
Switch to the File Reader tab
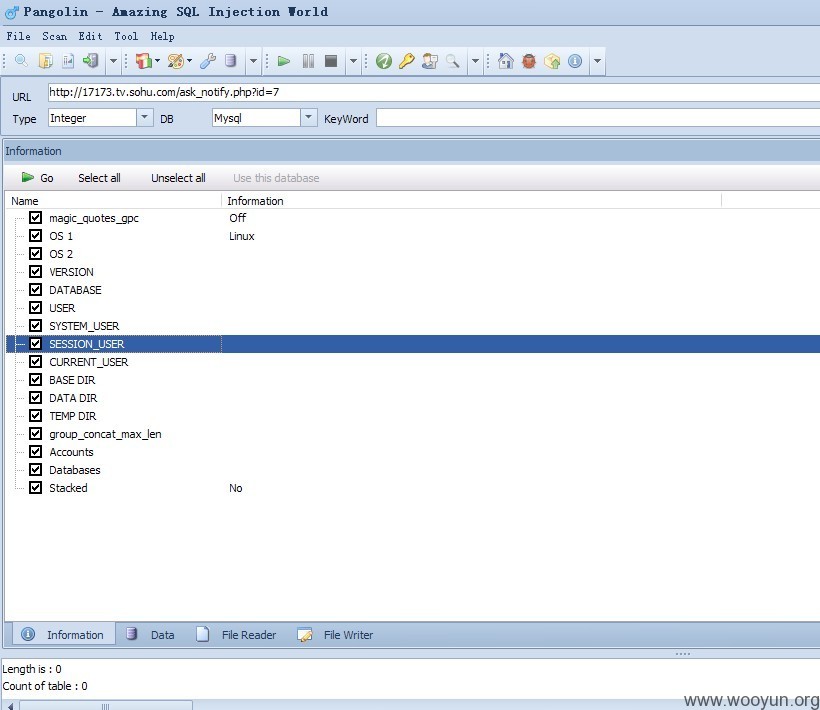(x=237, y=635)
